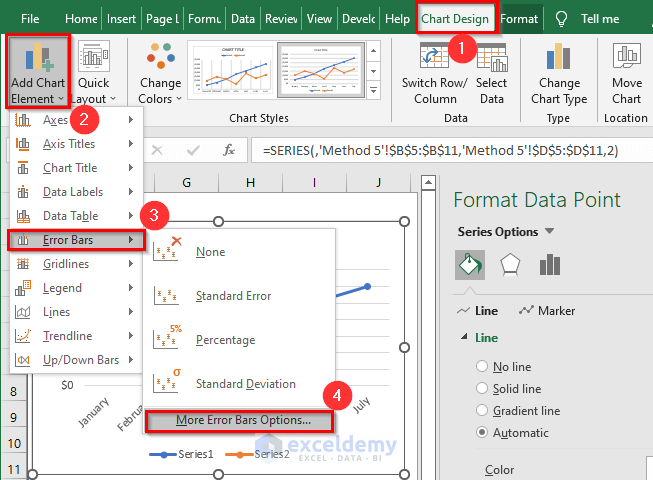Select the Effects pentagon icon
This screenshot has width=653, height=480.
click(x=510, y=265)
